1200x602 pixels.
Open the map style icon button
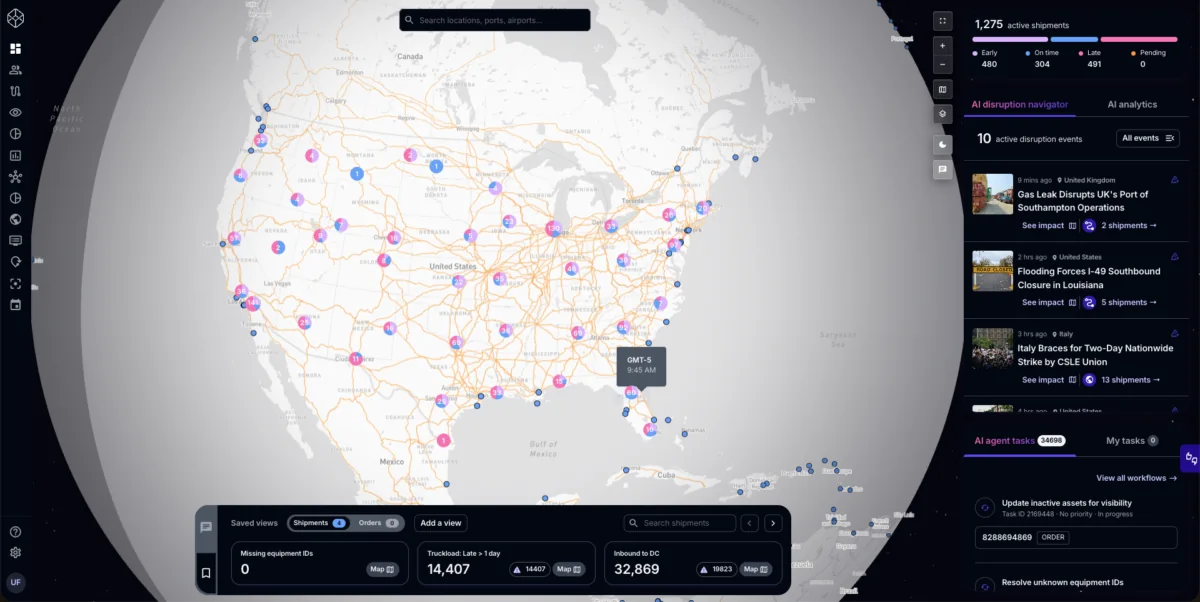coord(942,89)
